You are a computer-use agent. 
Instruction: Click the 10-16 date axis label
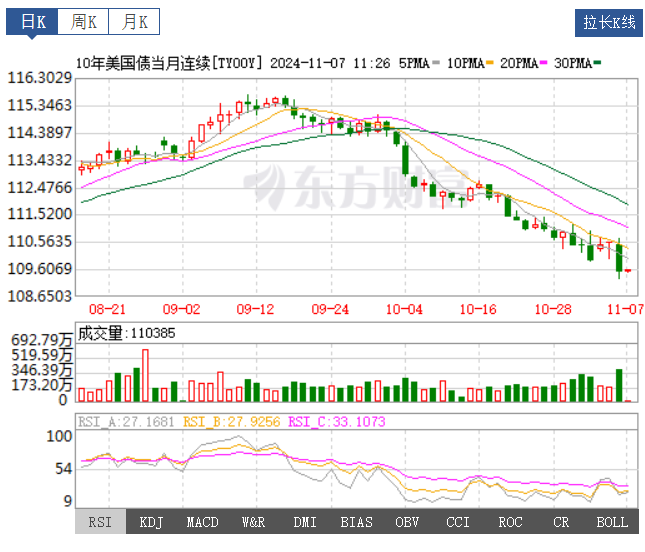coord(478,309)
